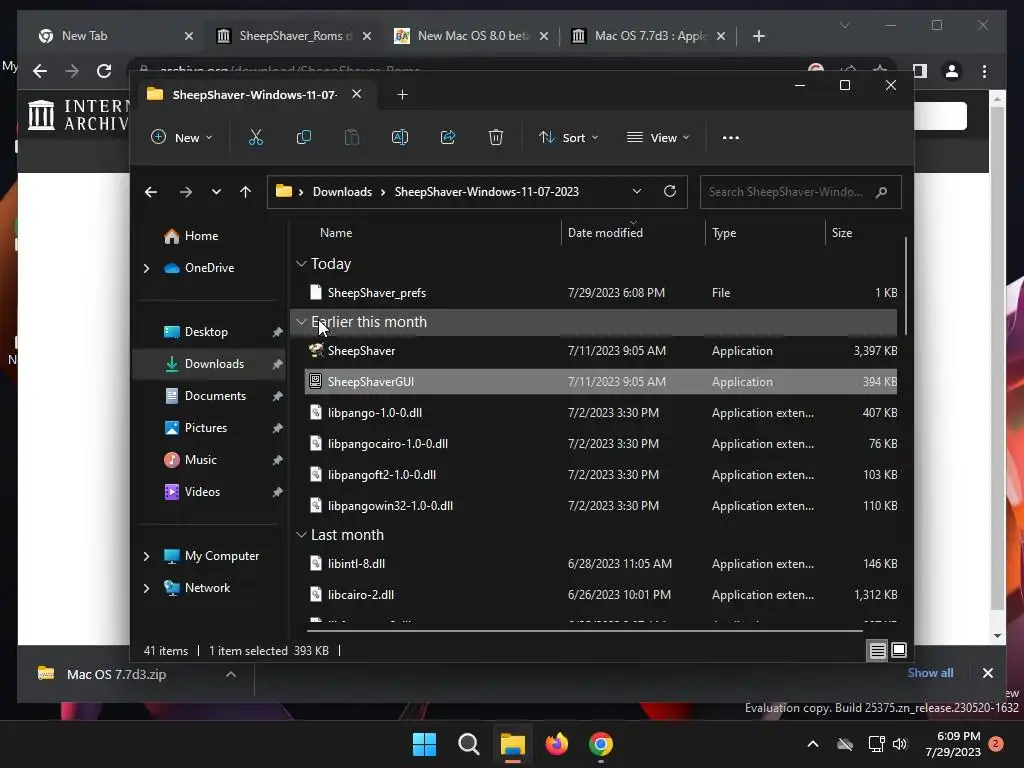The width and height of the screenshot is (1024, 768).
Task: Go up one folder level
Action: (246, 192)
